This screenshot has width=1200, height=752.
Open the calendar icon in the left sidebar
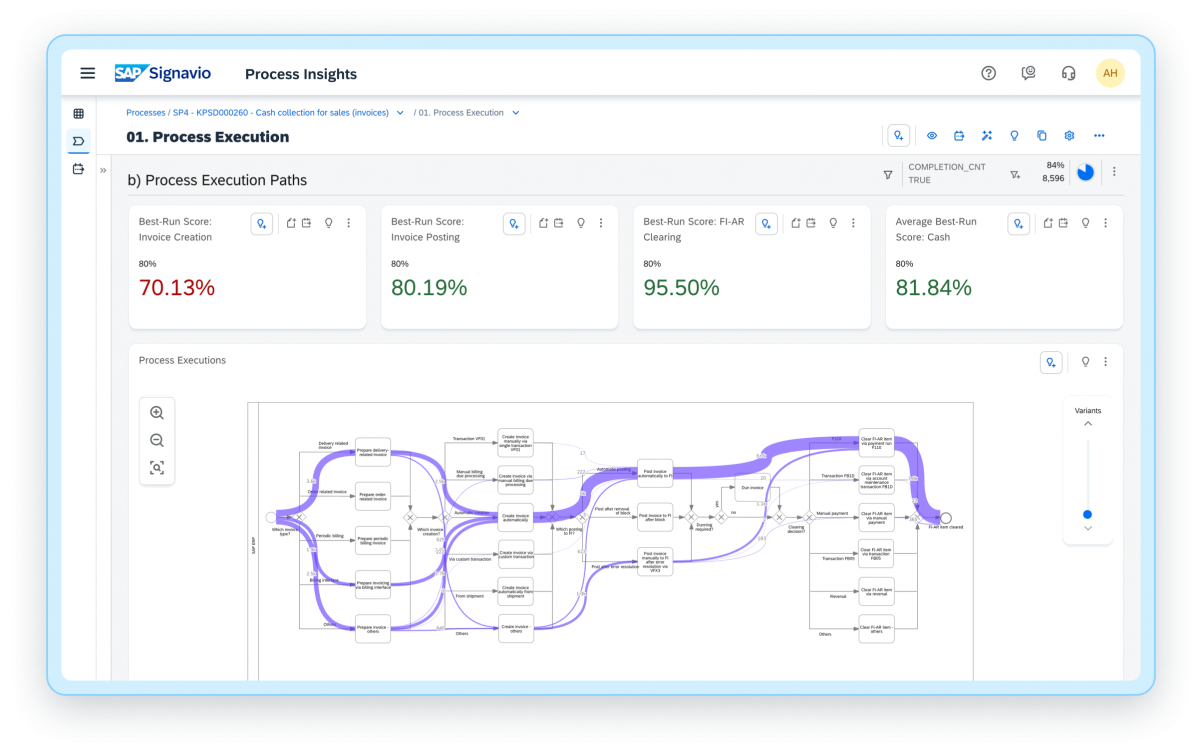[78, 169]
